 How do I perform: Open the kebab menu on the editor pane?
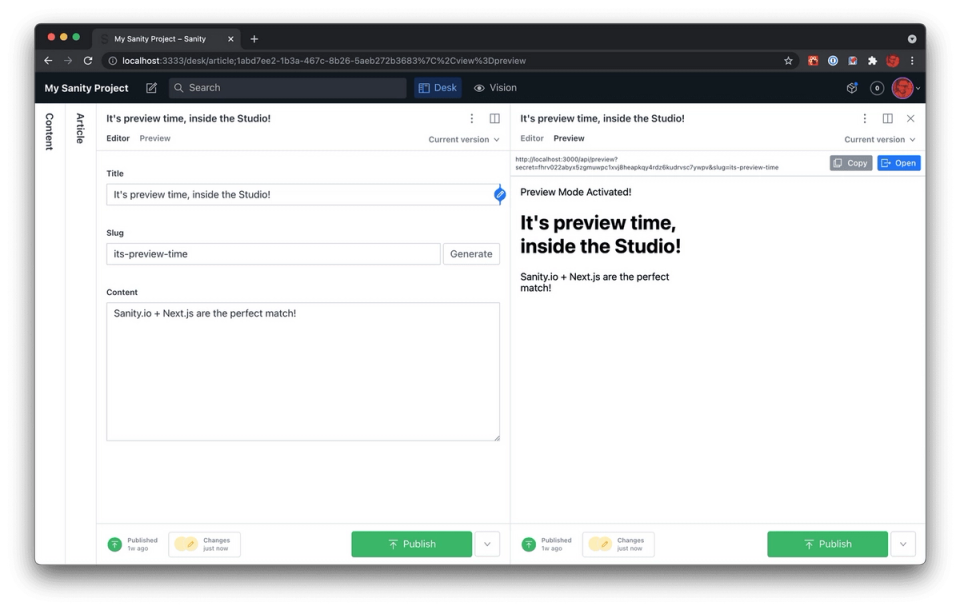tap(471, 118)
